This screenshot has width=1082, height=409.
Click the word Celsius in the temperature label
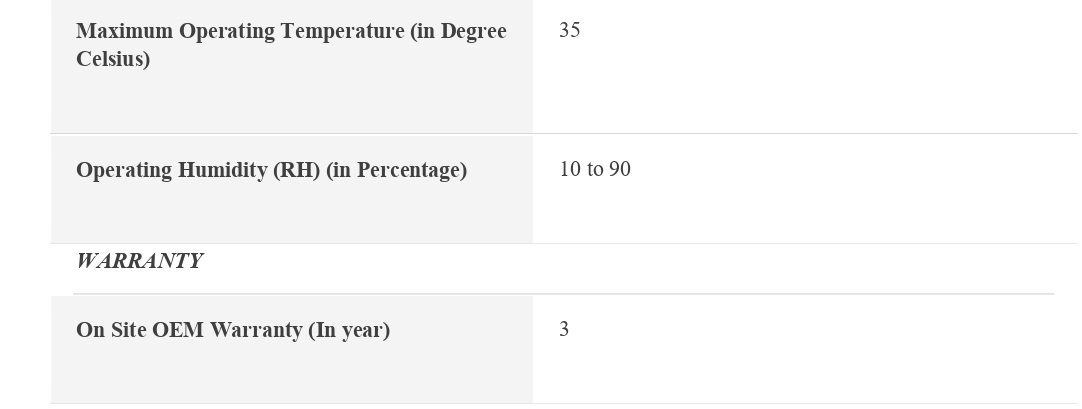(x=113, y=59)
